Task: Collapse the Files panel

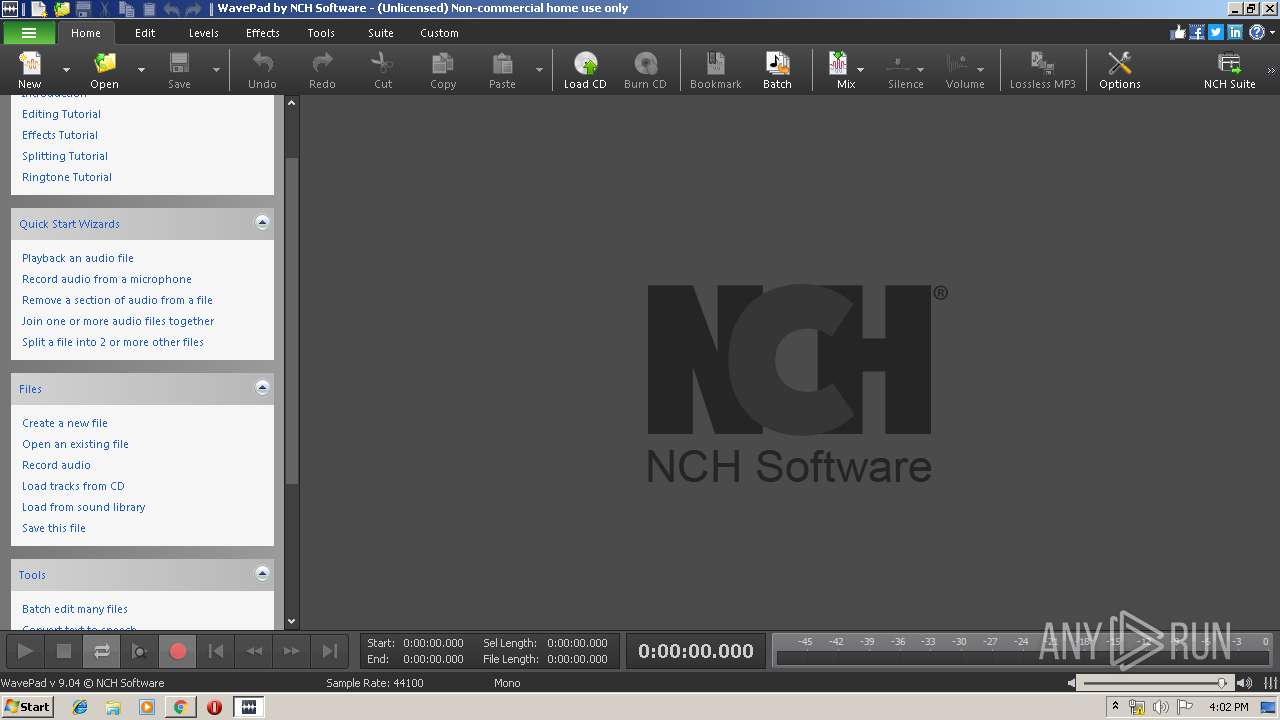Action: [x=262, y=388]
